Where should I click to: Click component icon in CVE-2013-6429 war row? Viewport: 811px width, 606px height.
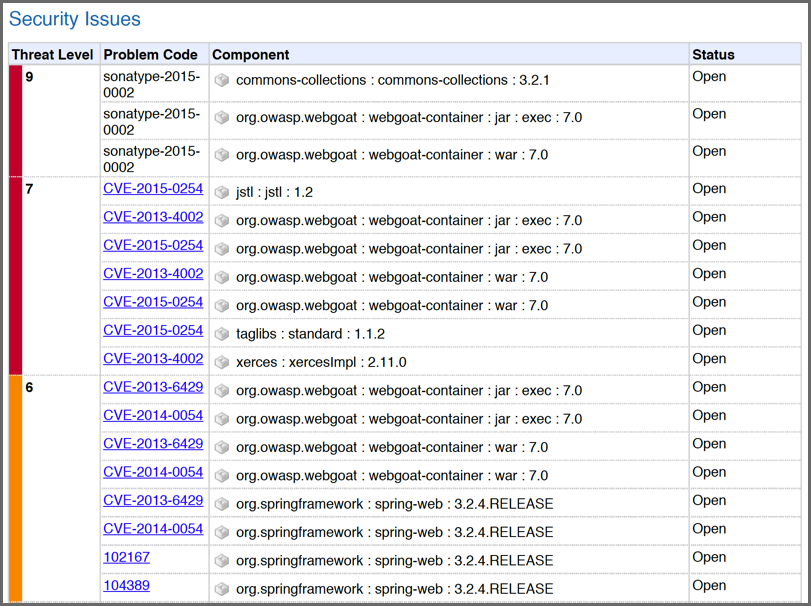pyautogui.click(x=222, y=447)
